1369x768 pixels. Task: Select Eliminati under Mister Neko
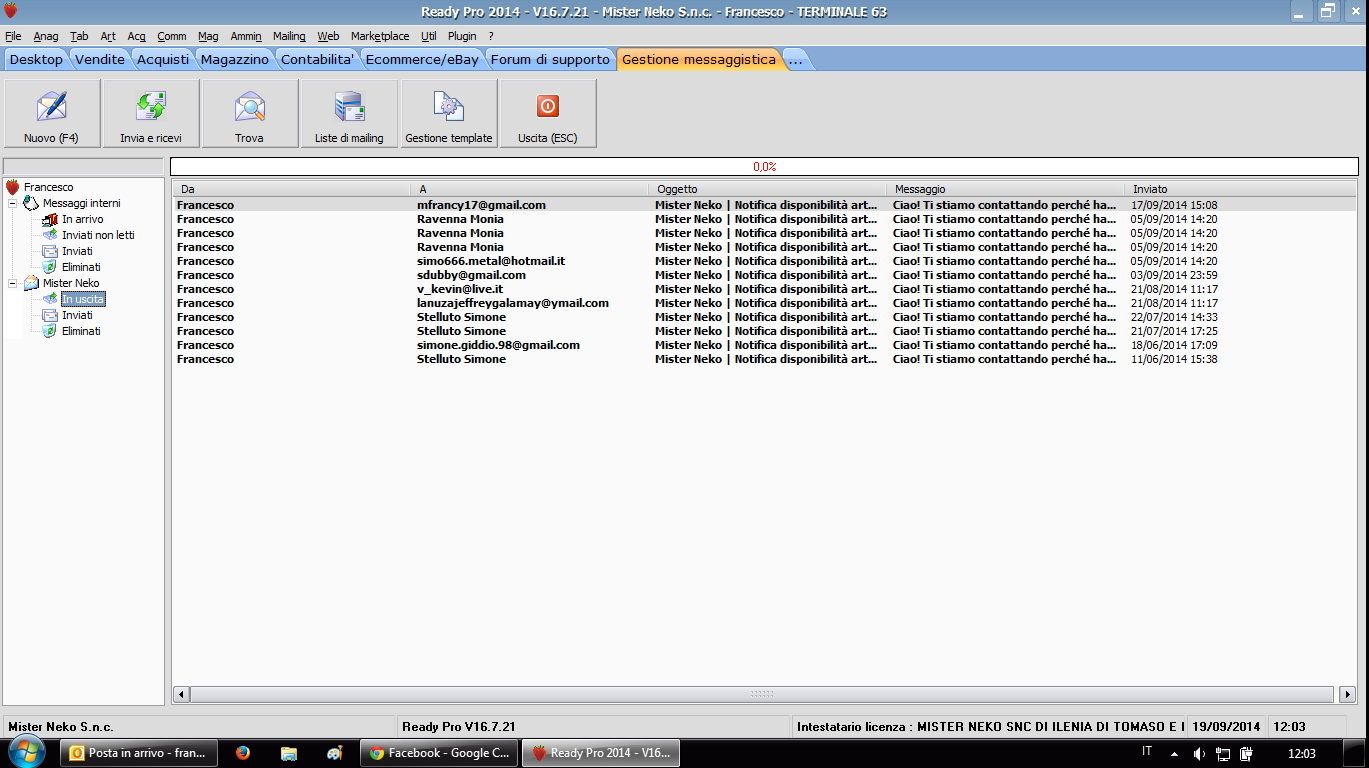(x=81, y=331)
